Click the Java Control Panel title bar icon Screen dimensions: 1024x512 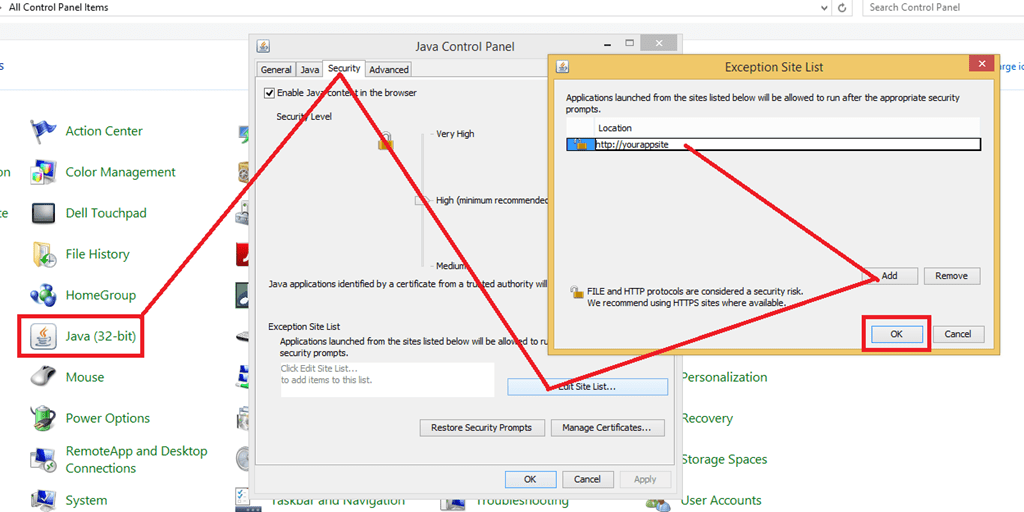(x=264, y=46)
